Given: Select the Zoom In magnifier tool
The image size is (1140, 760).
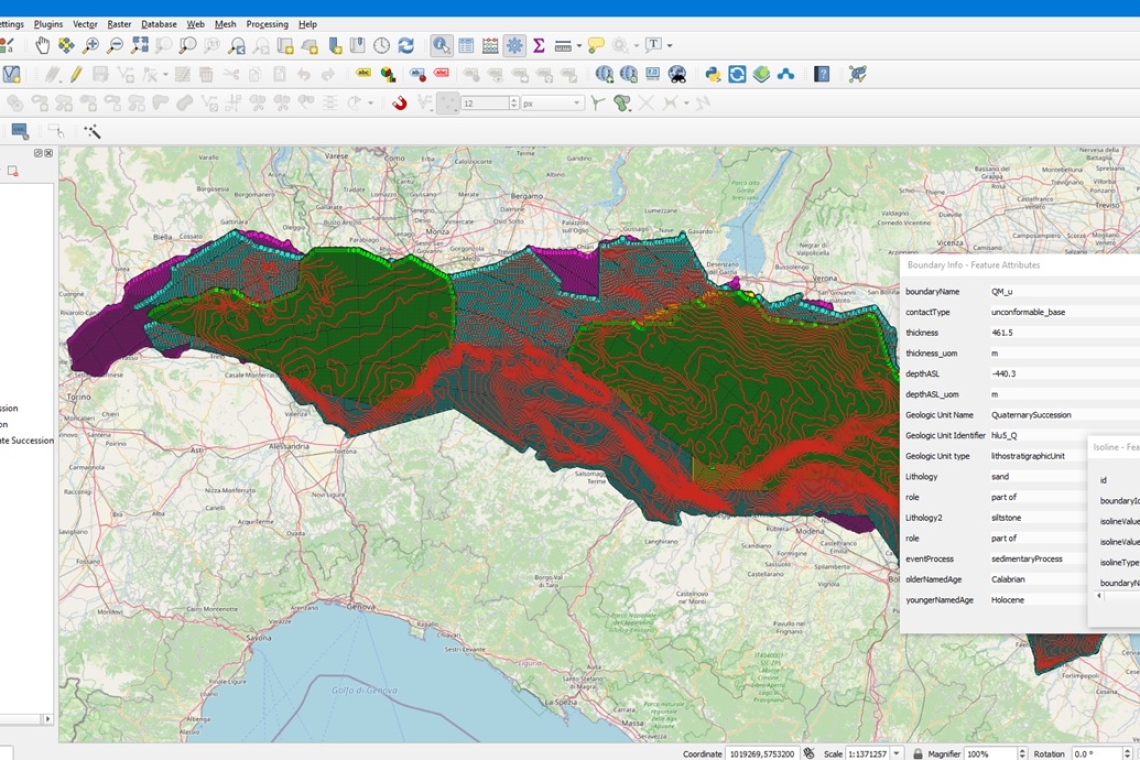Looking at the screenshot, I should [91, 46].
